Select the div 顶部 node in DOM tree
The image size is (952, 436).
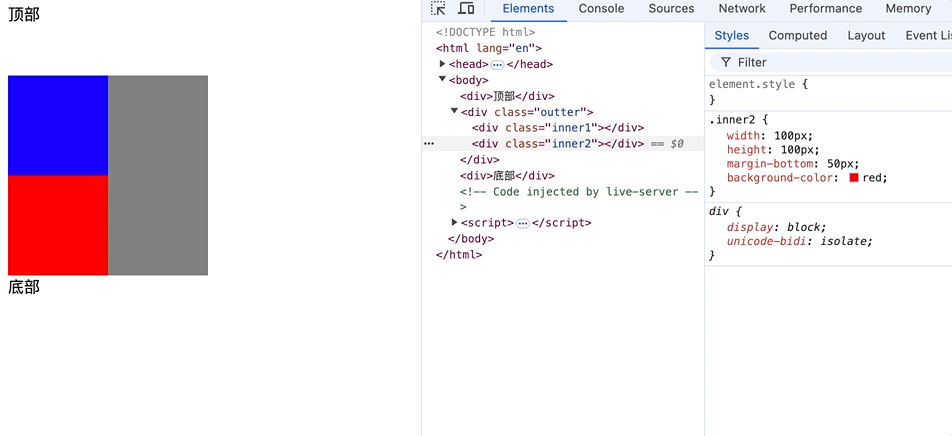[507, 96]
